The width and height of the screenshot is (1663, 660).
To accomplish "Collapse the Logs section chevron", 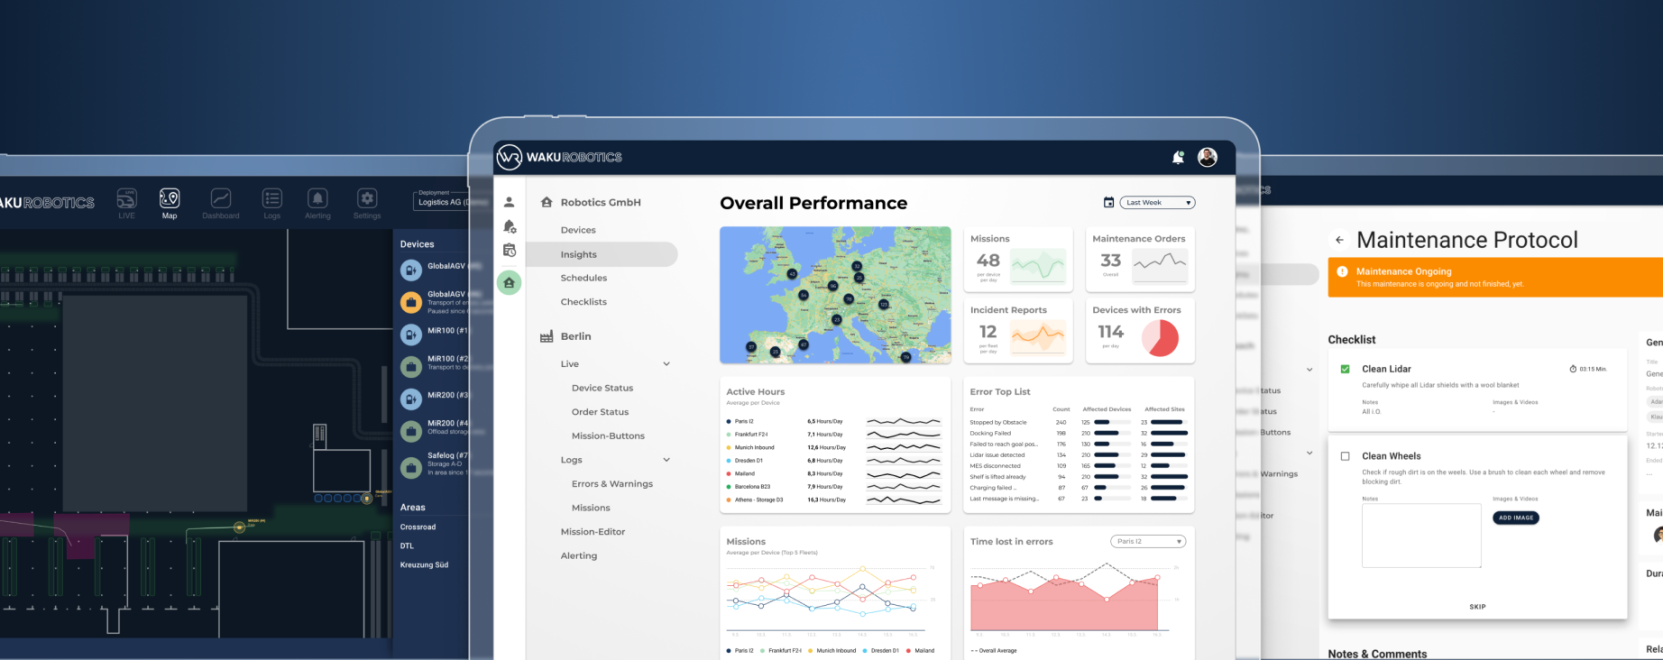I will 666,460.
